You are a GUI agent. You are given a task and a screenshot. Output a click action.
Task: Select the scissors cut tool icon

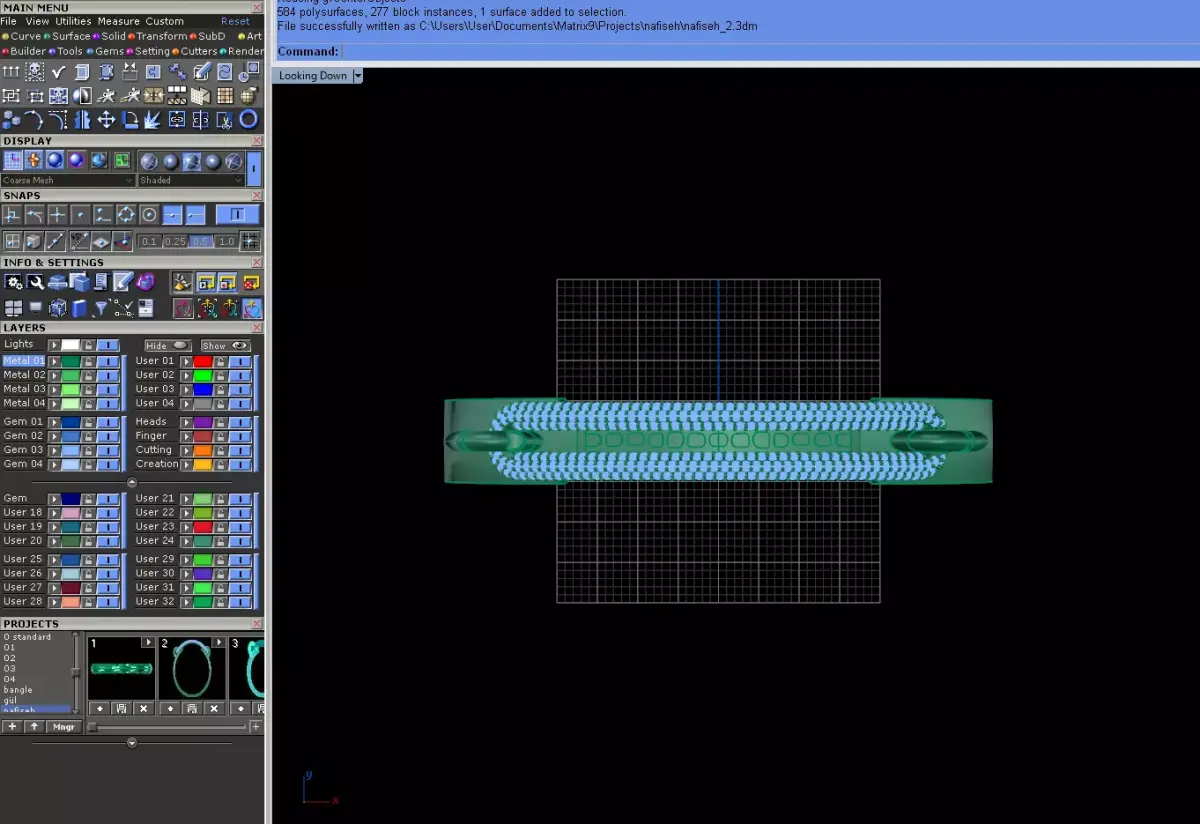click(224, 119)
